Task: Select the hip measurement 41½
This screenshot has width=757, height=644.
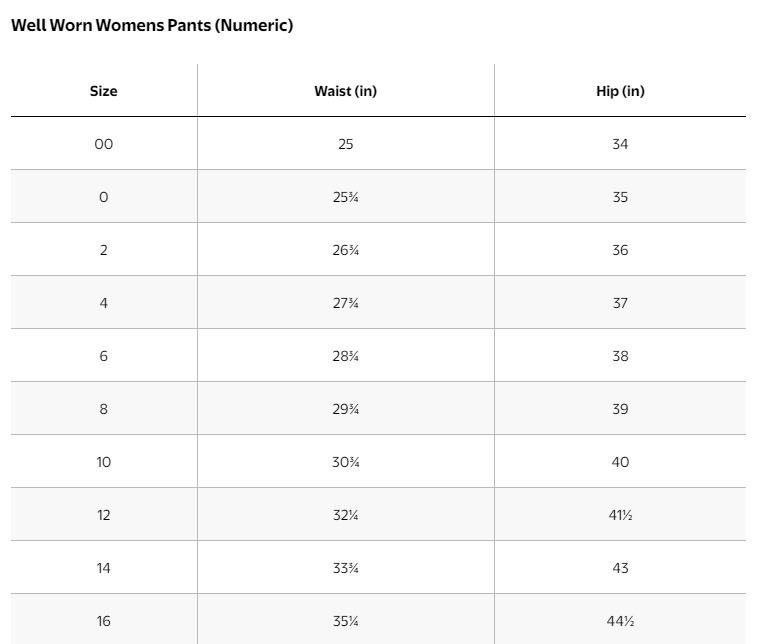Action: (620, 515)
